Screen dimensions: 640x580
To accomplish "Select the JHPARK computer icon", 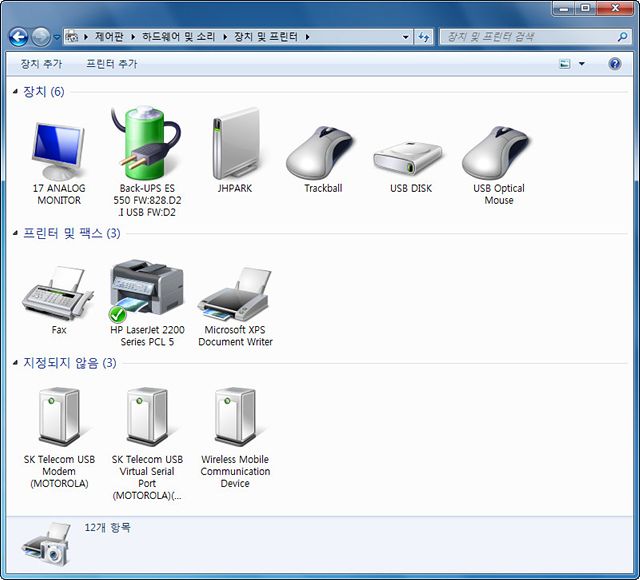I will pos(235,143).
